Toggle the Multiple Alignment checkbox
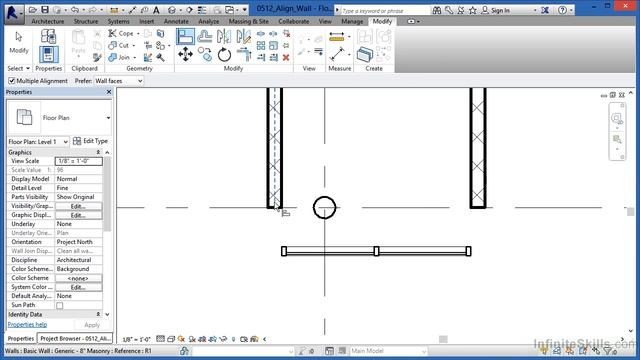Viewport: 640px width, 360px height. [x=11, y=81]
